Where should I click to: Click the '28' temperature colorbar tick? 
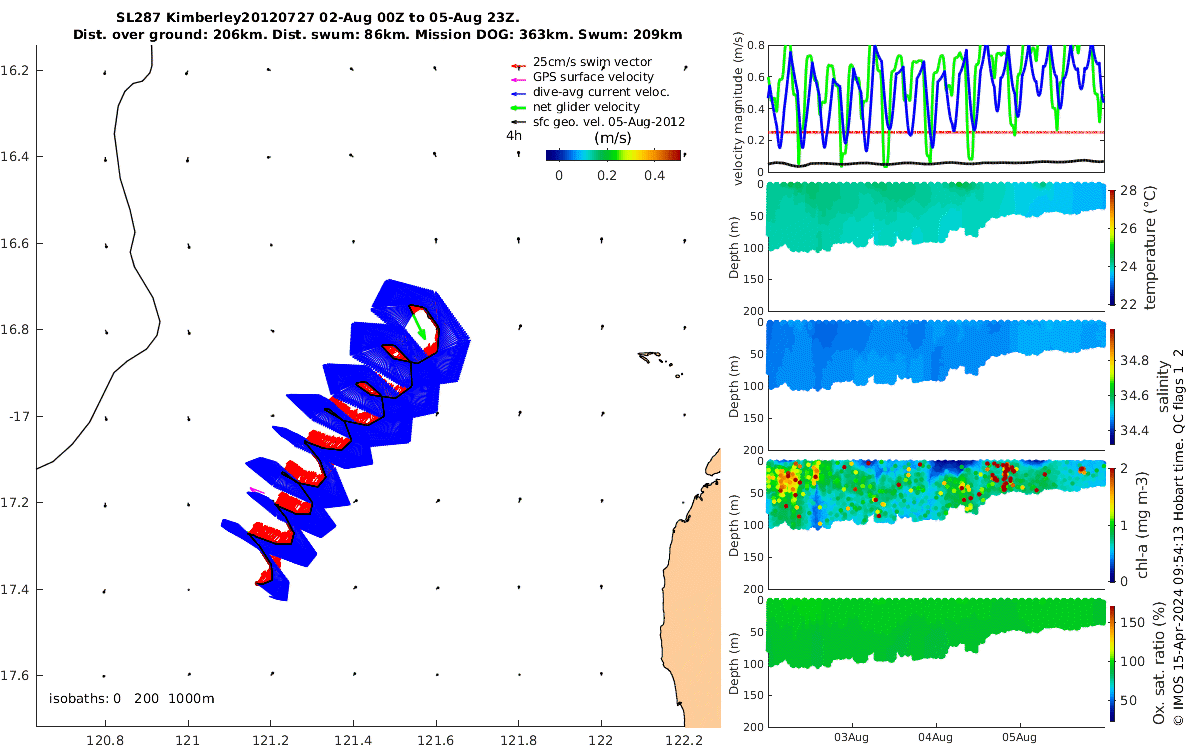tap(1127, 190)
